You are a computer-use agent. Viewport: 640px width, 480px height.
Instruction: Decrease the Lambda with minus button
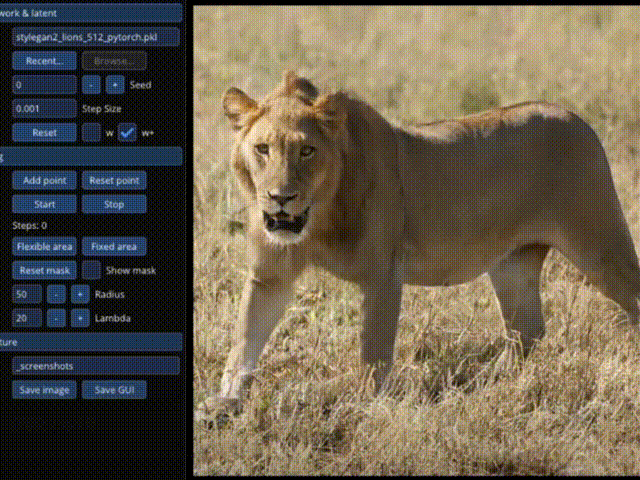coord(56,318)
